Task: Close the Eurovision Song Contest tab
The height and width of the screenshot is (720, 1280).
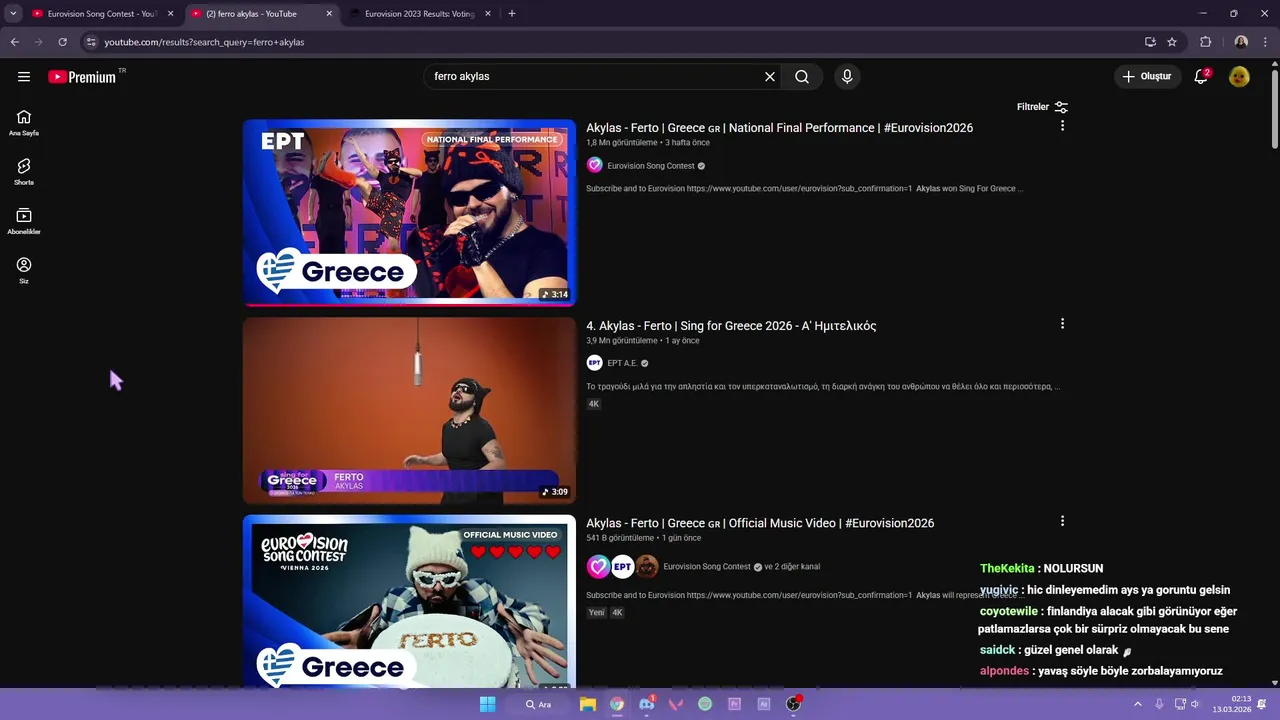Action: pos(170,14)
